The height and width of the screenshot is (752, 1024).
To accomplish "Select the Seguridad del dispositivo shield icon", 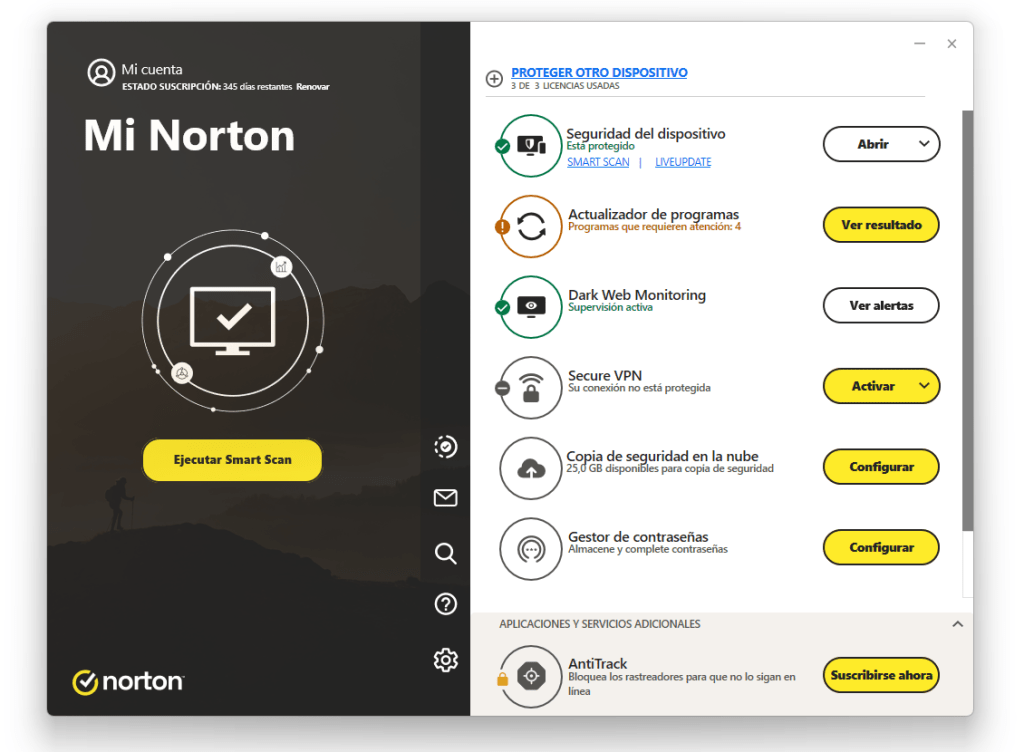I will (x=529, y=146).
